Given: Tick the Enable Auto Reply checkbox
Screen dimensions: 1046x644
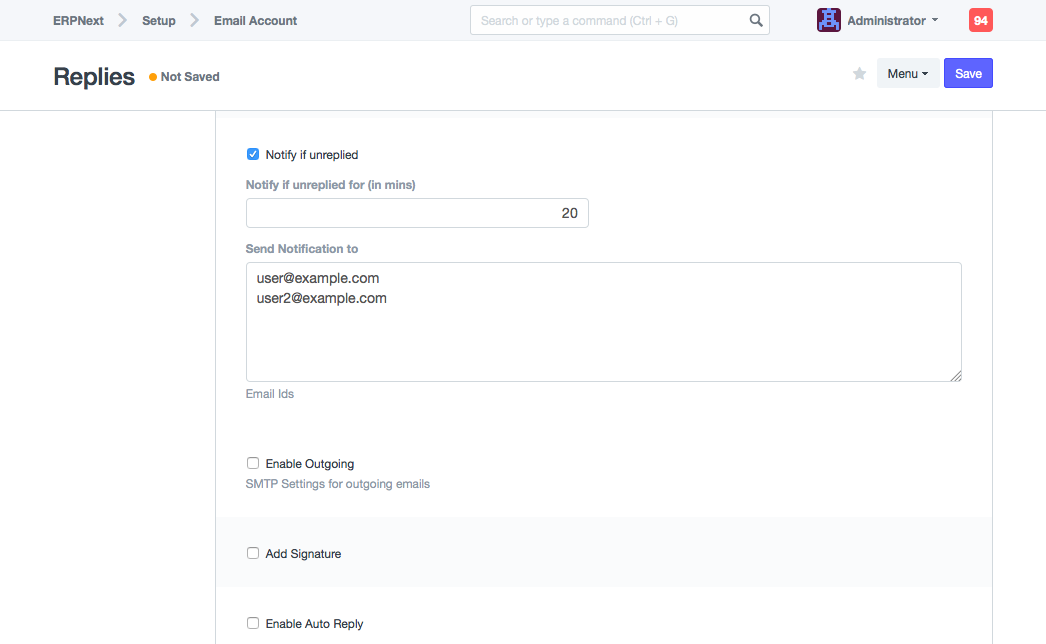Looking at the screenshot, I should 253,624.
